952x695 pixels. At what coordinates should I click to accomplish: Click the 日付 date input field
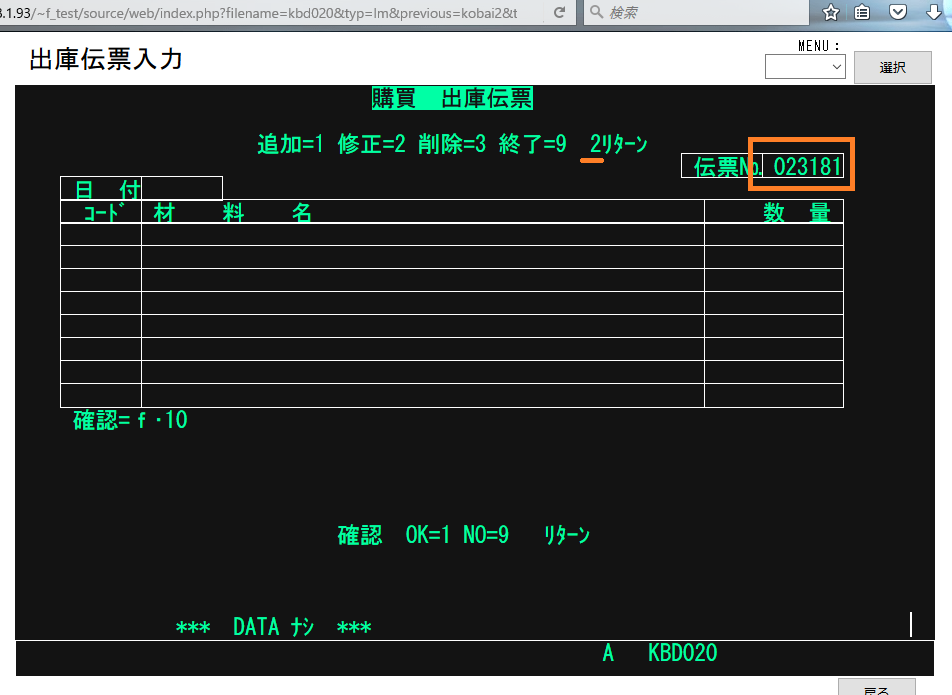click(182, 188)
